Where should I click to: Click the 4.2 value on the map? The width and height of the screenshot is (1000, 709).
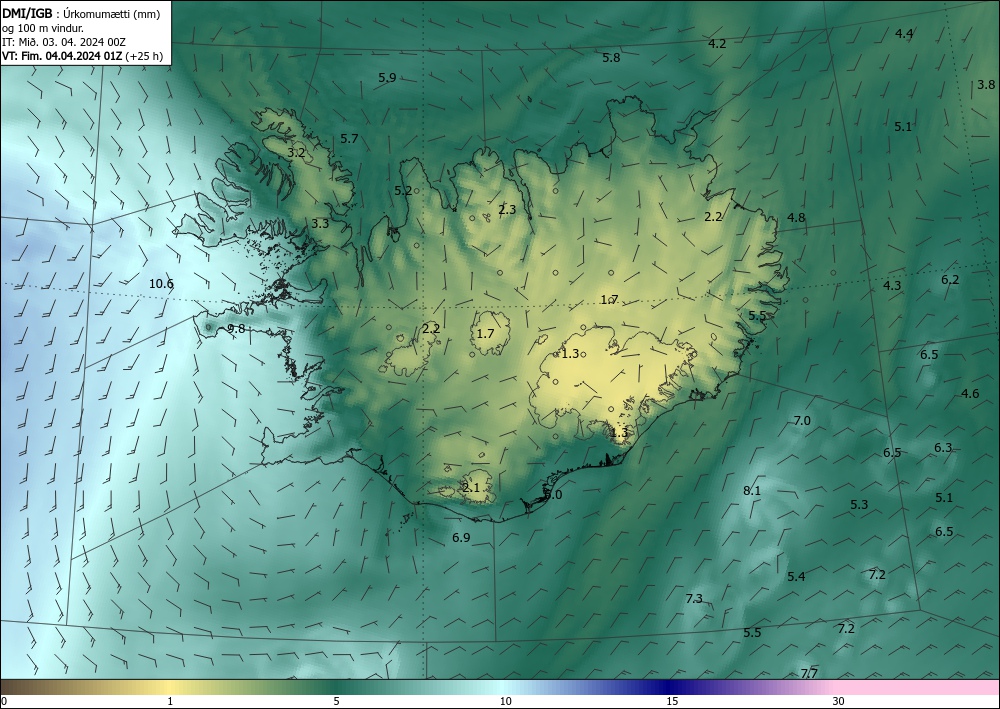[717, 43]
